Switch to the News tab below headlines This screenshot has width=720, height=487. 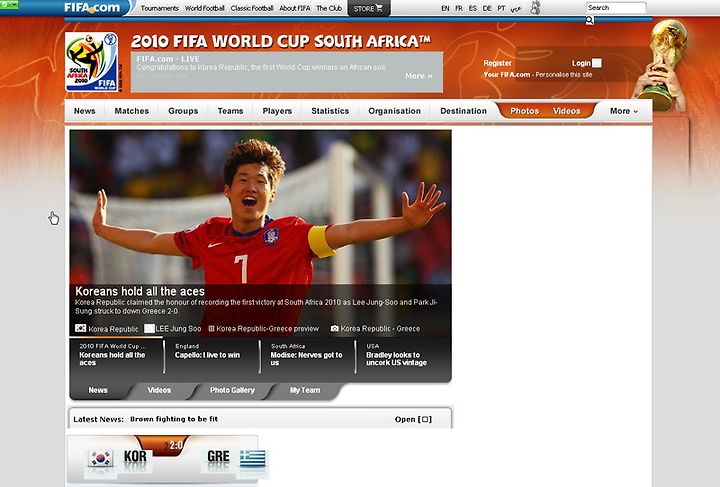coord(98,390)
